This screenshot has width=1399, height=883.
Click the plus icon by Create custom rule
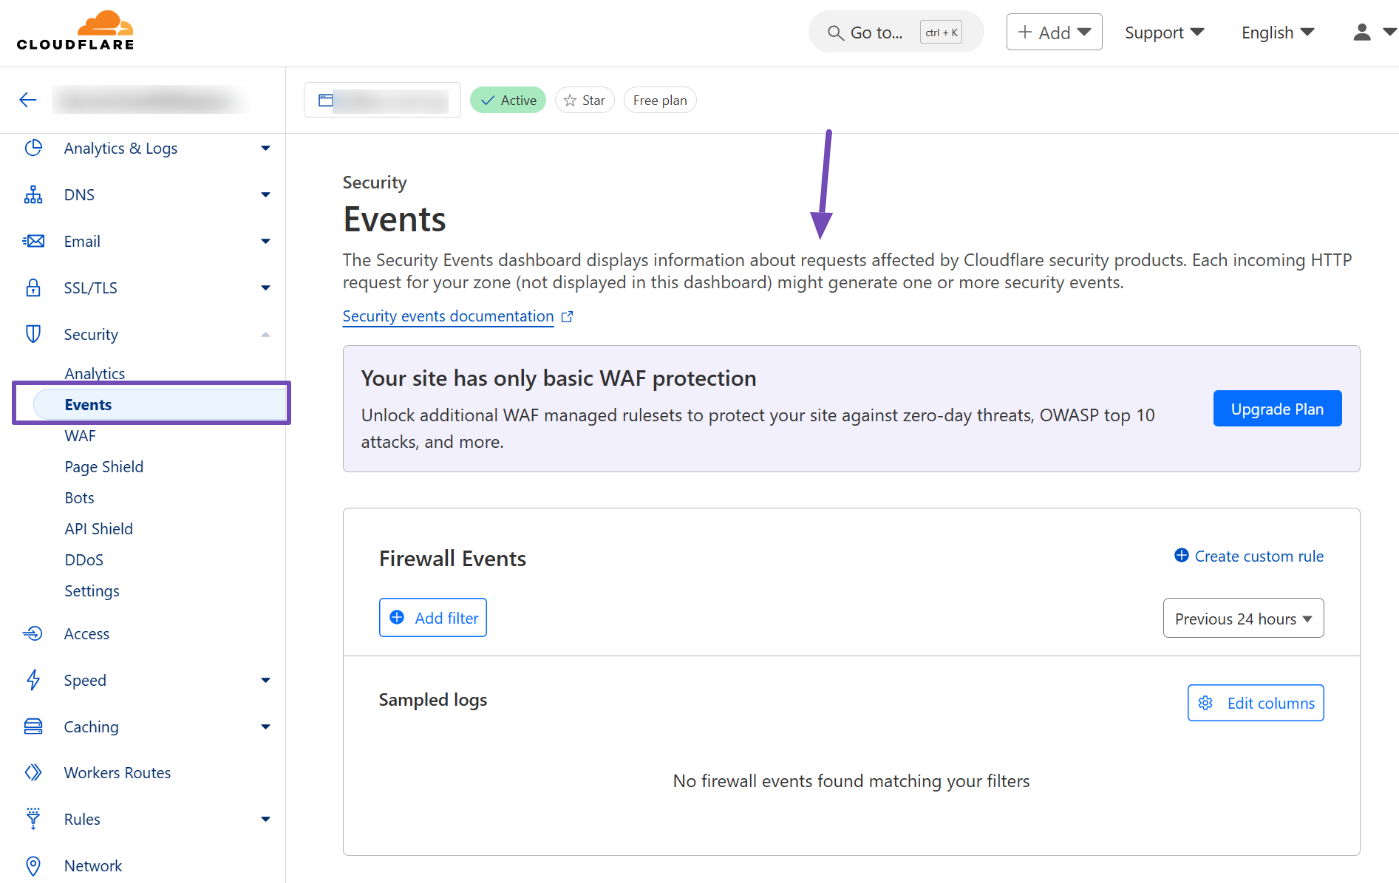pos(1181,555)
